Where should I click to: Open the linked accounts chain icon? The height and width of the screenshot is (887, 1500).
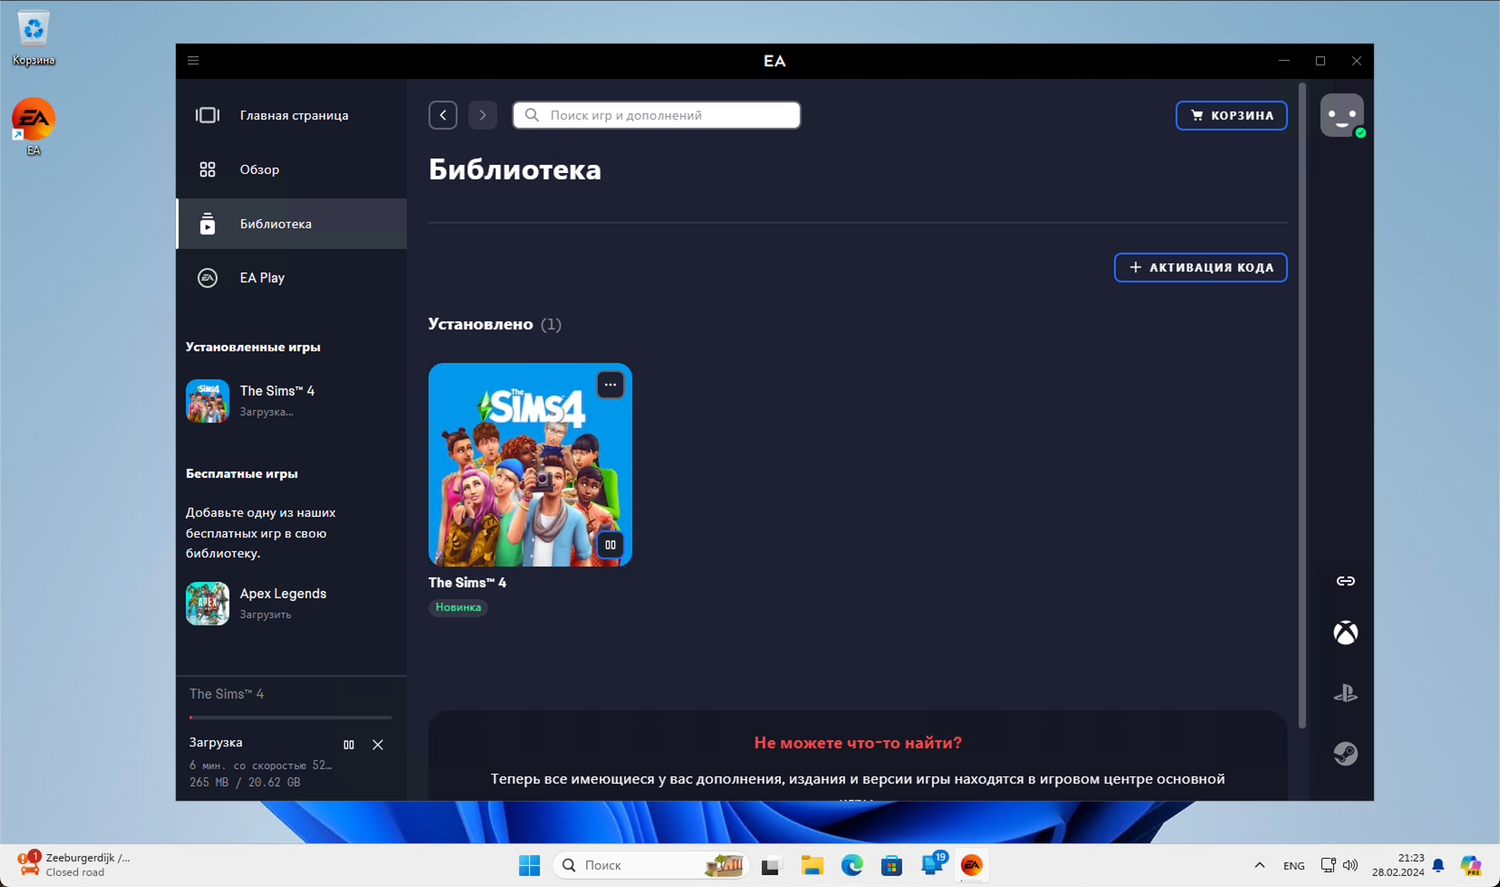1346,581
